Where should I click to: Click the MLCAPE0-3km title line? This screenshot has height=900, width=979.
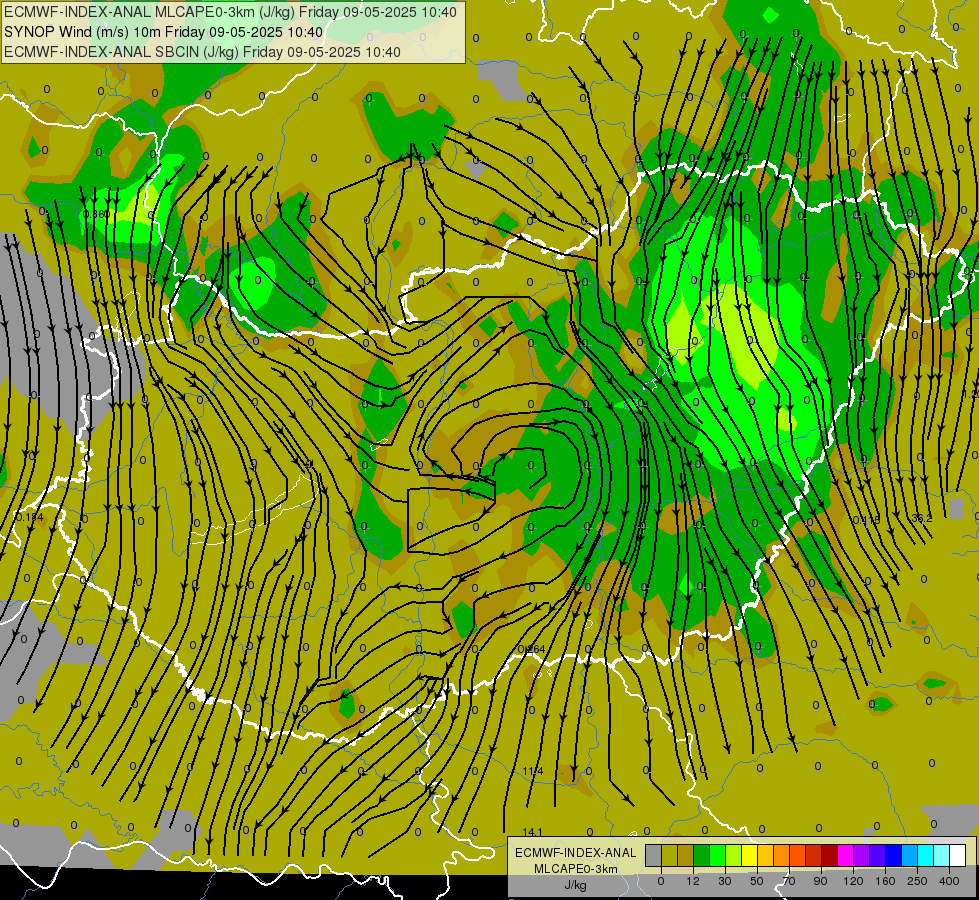[230, 12]
